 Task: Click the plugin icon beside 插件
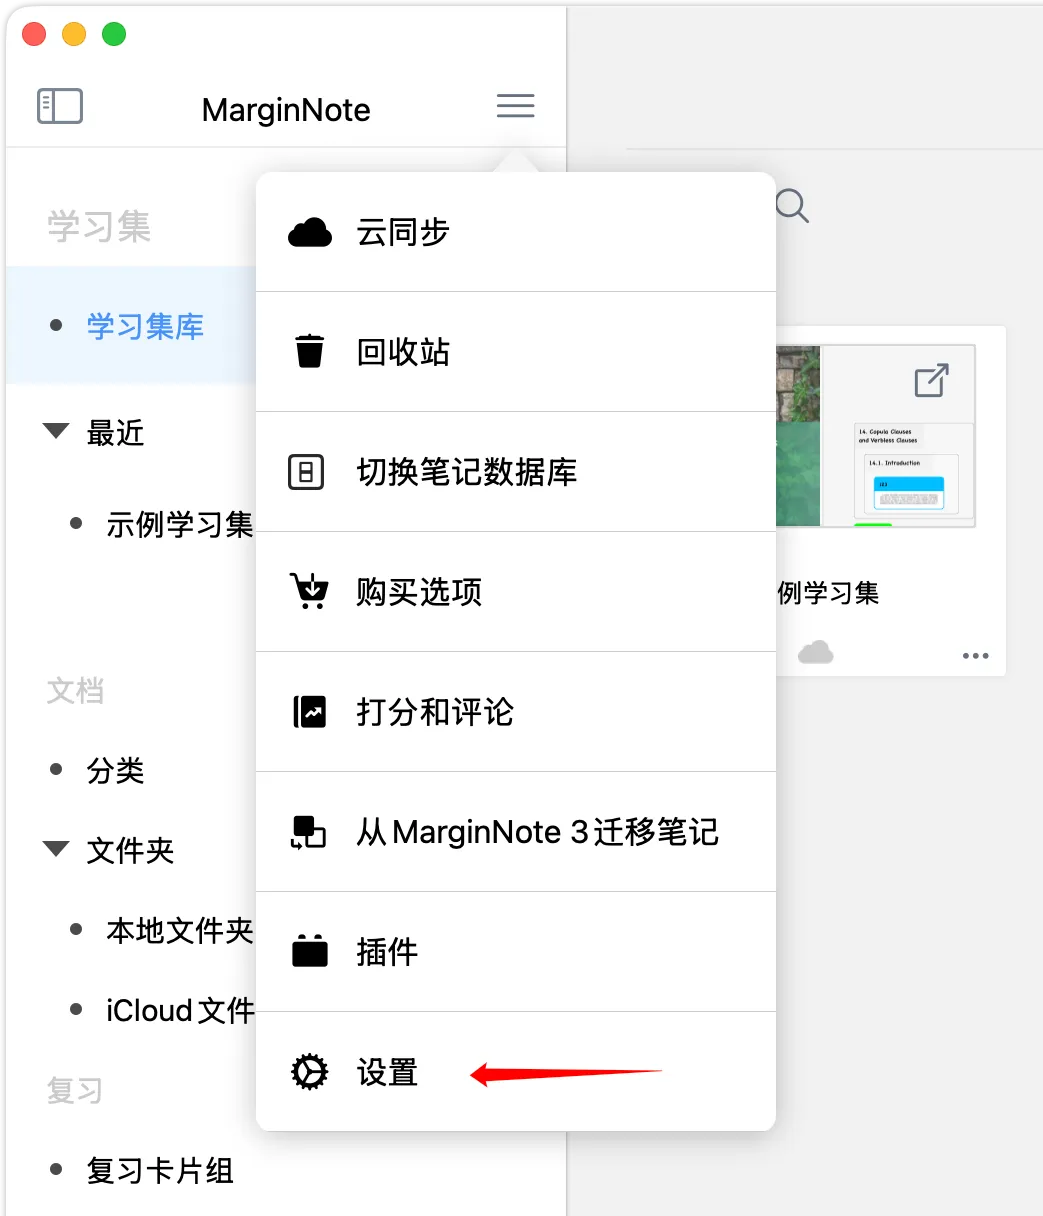coord(310,951)
